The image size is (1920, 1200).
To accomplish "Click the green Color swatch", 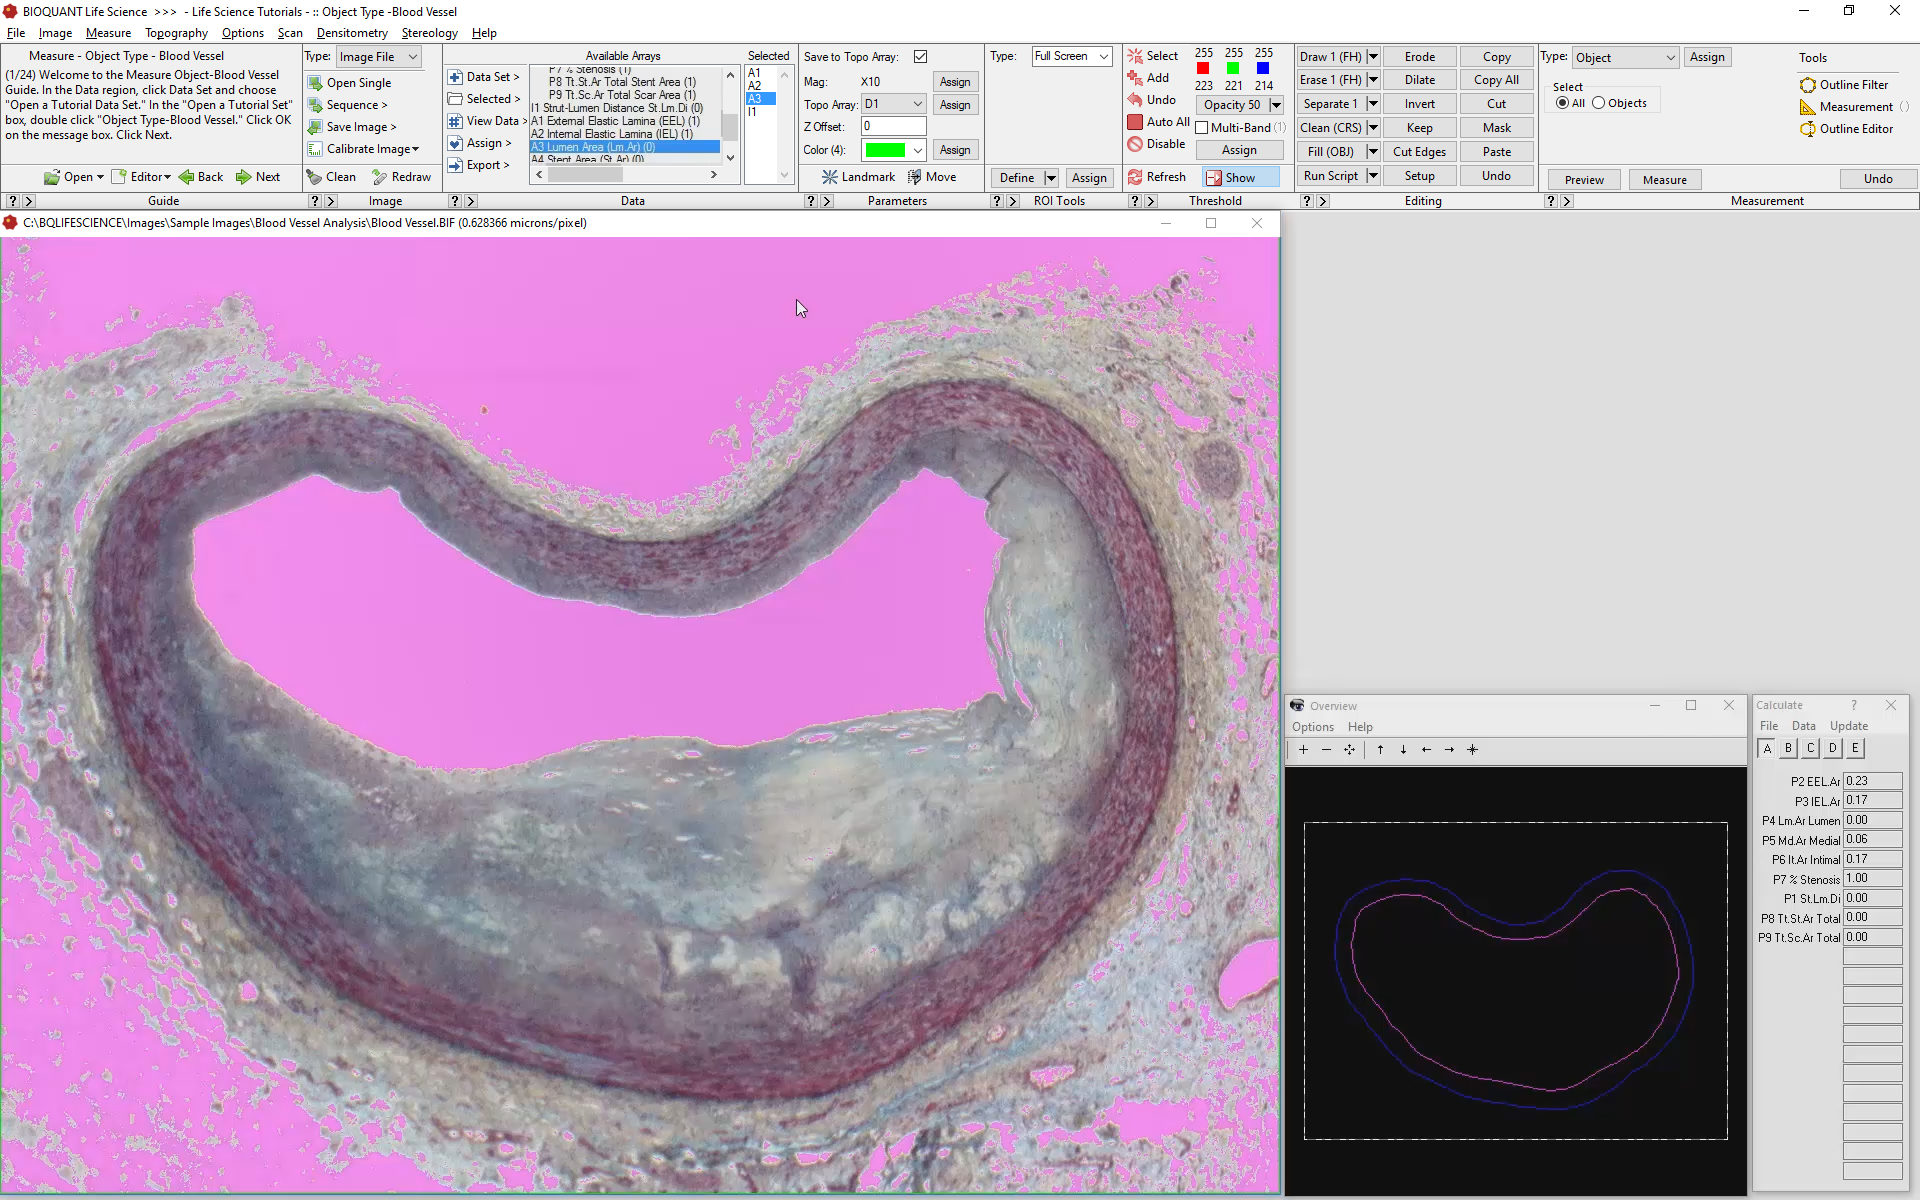I will [x=885, y=150].
